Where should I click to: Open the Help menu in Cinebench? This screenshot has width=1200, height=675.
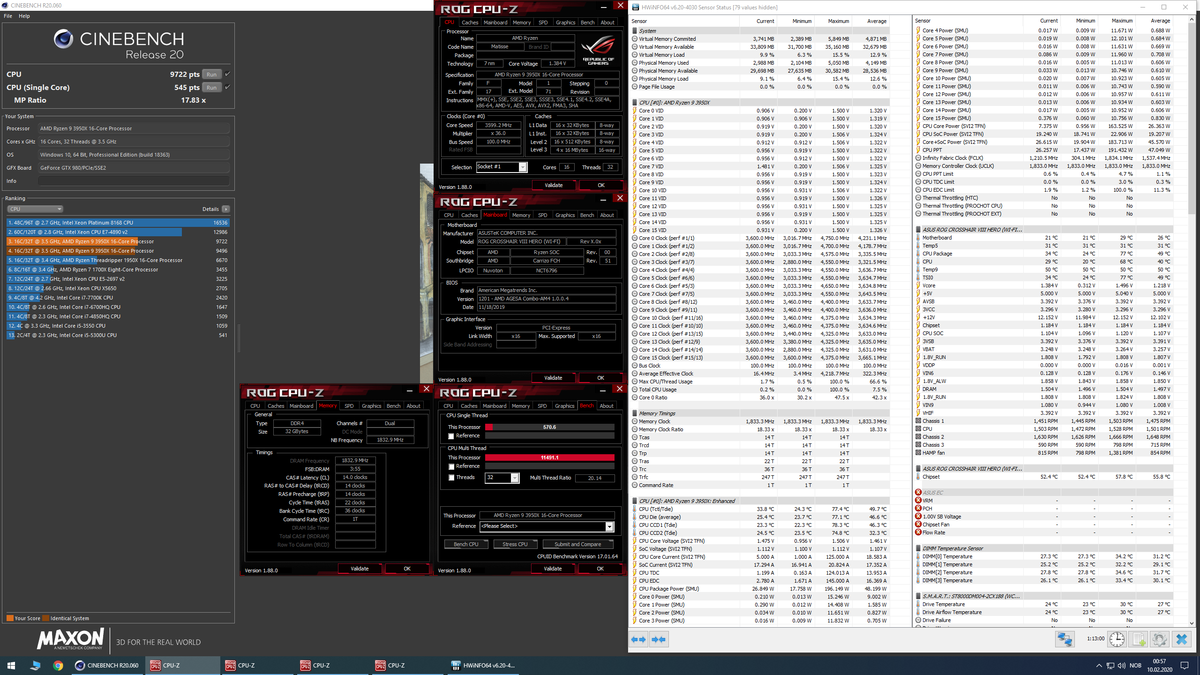(24, 16)
